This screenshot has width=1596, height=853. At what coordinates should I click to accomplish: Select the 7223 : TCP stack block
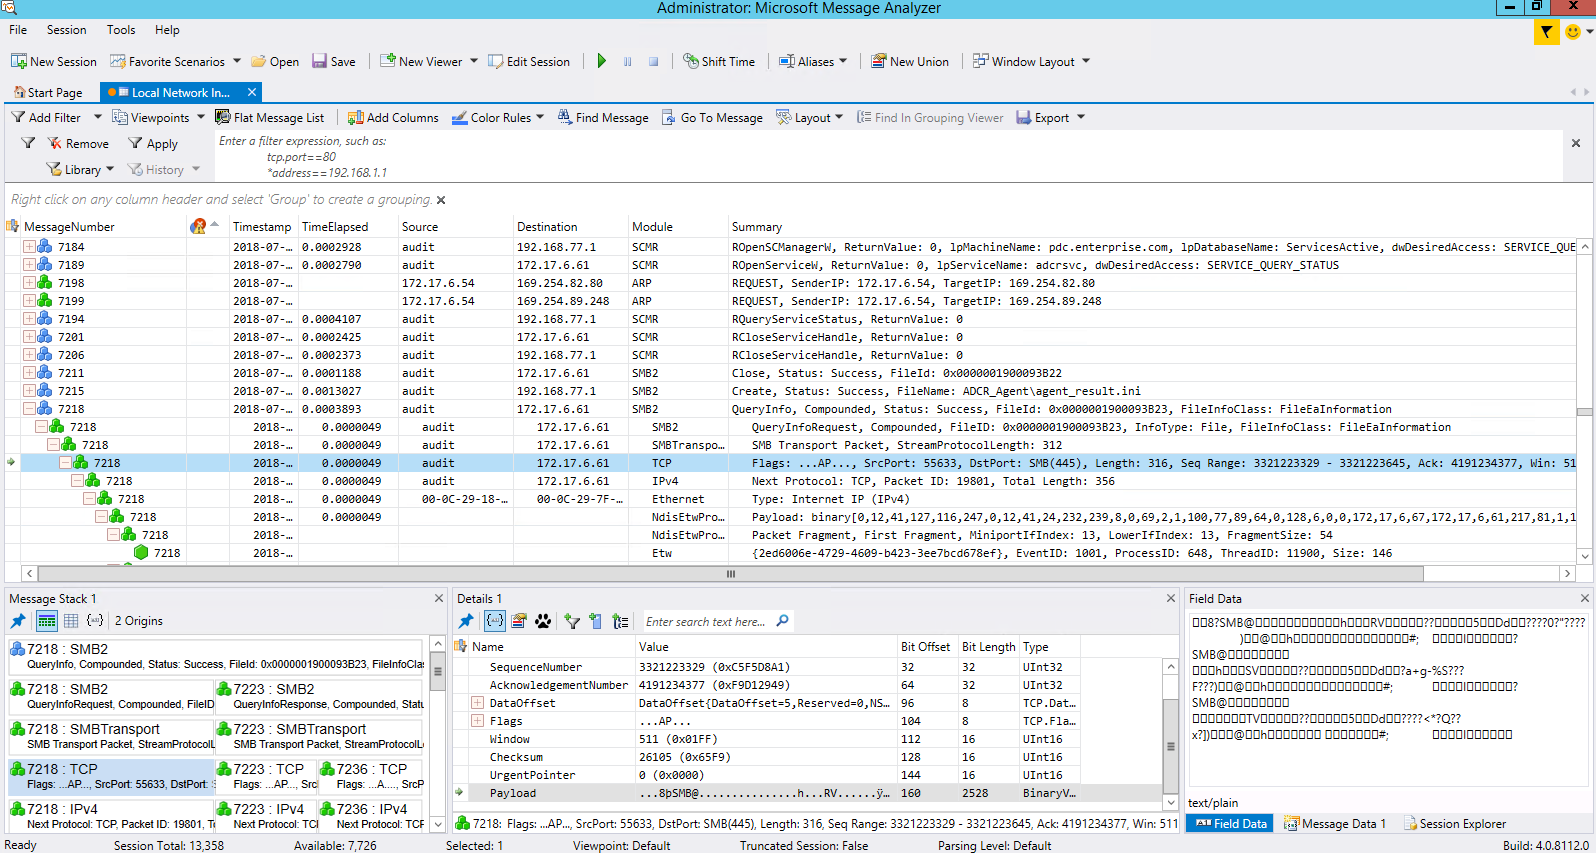(x=266, y=776)
